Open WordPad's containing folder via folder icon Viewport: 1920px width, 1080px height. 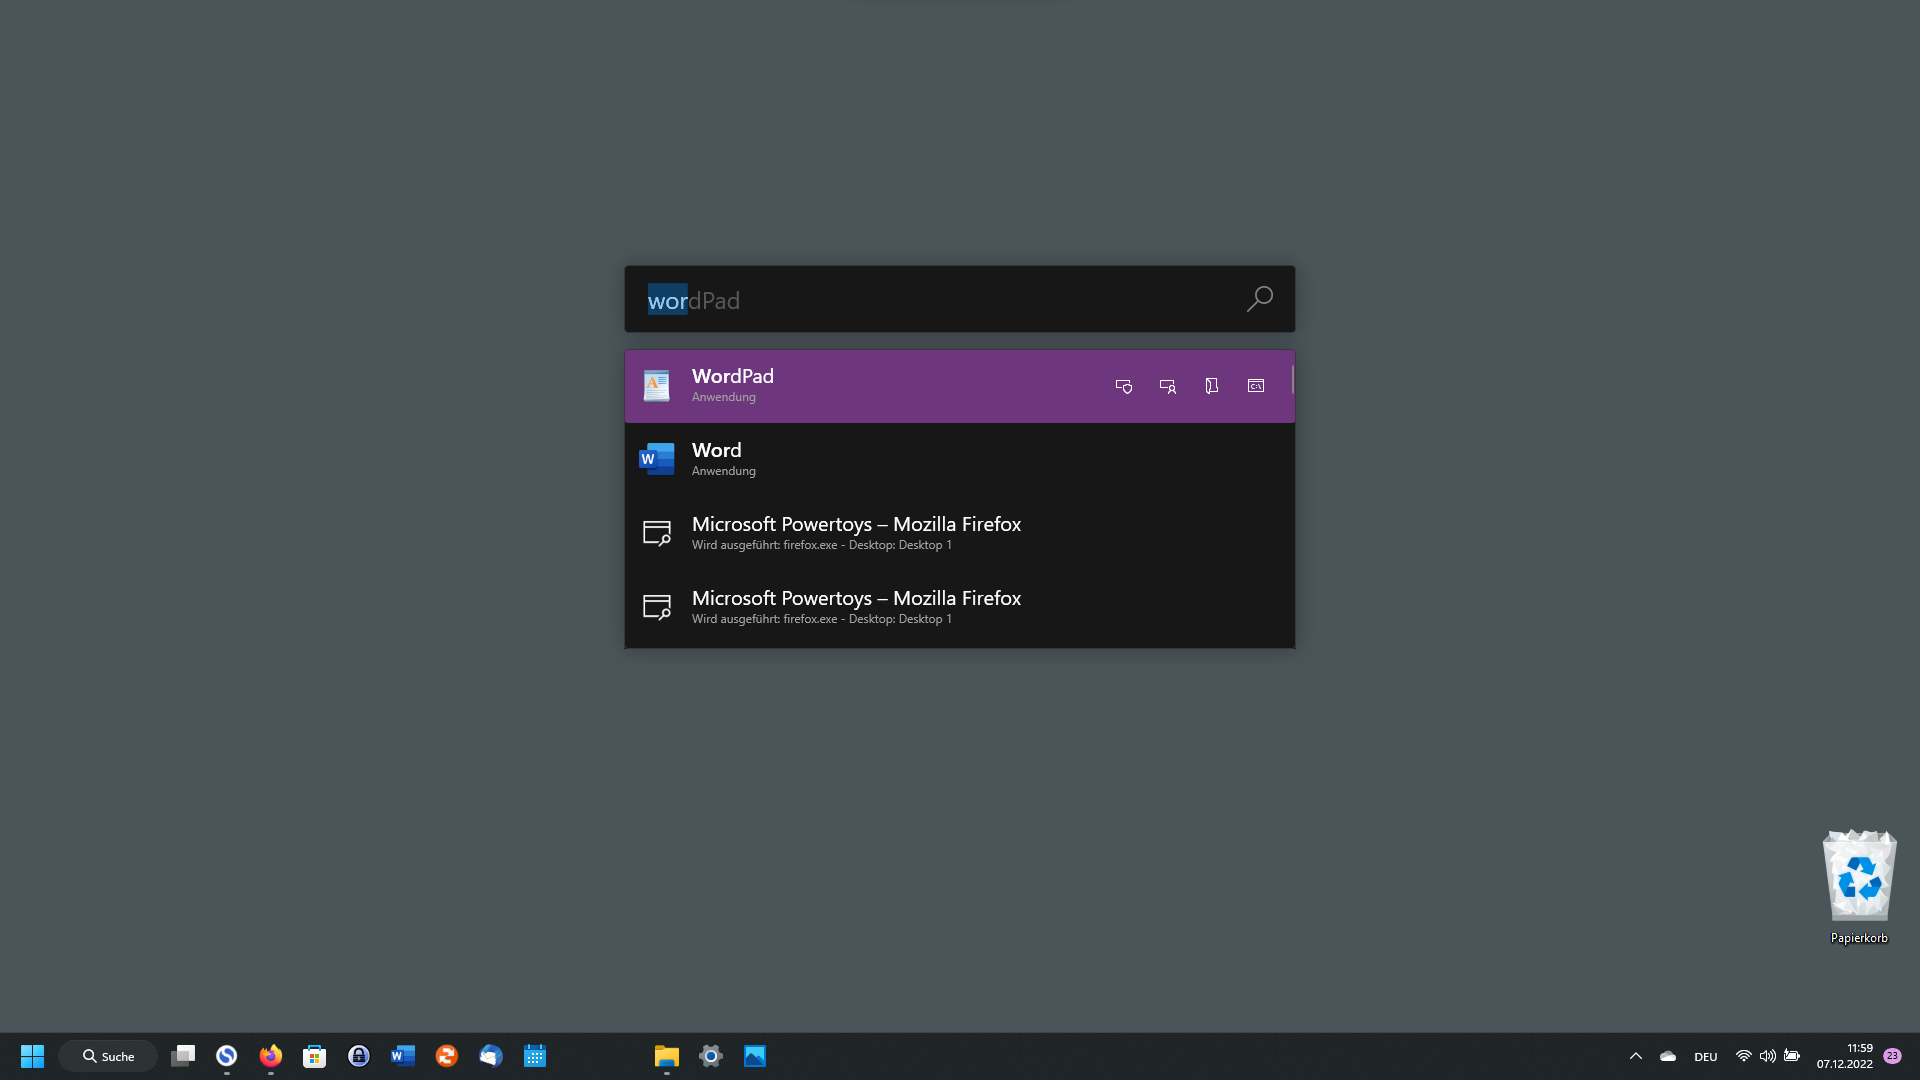point(1212,386)
